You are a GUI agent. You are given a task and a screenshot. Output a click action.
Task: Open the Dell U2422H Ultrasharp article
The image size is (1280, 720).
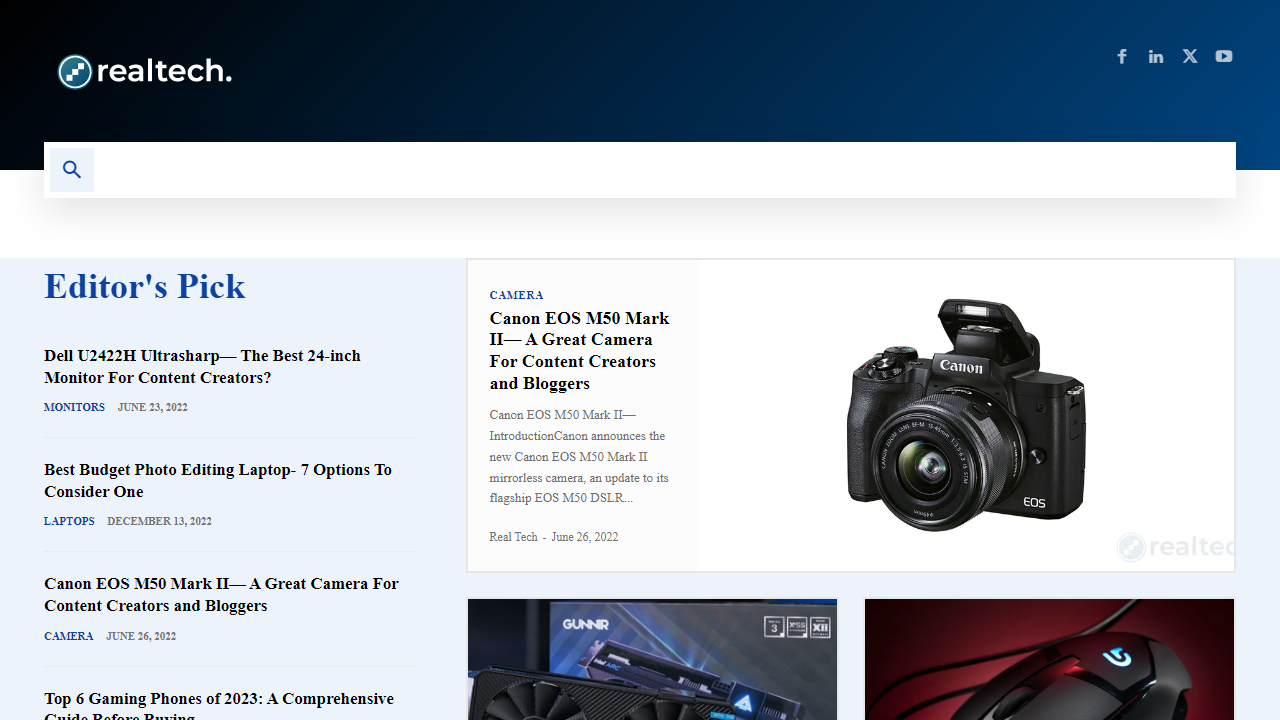pyautogui.click(x=202, y=367)
